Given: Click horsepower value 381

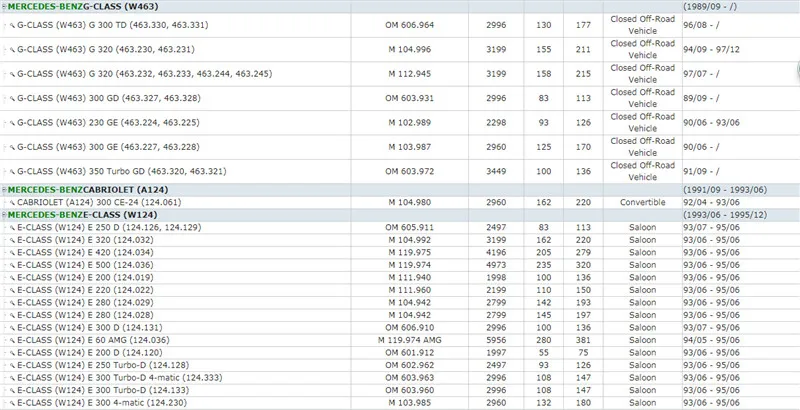Looking at the screenshot, I should (x=583, y=340).
